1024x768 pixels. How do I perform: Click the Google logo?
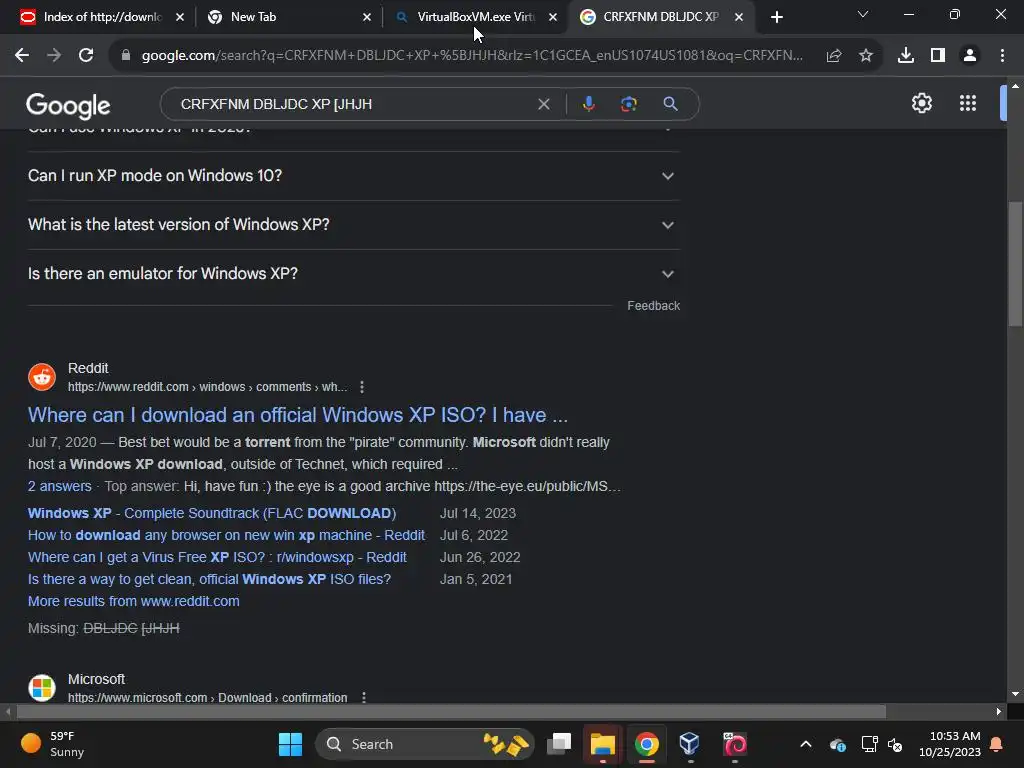click(x=68, y=105)
